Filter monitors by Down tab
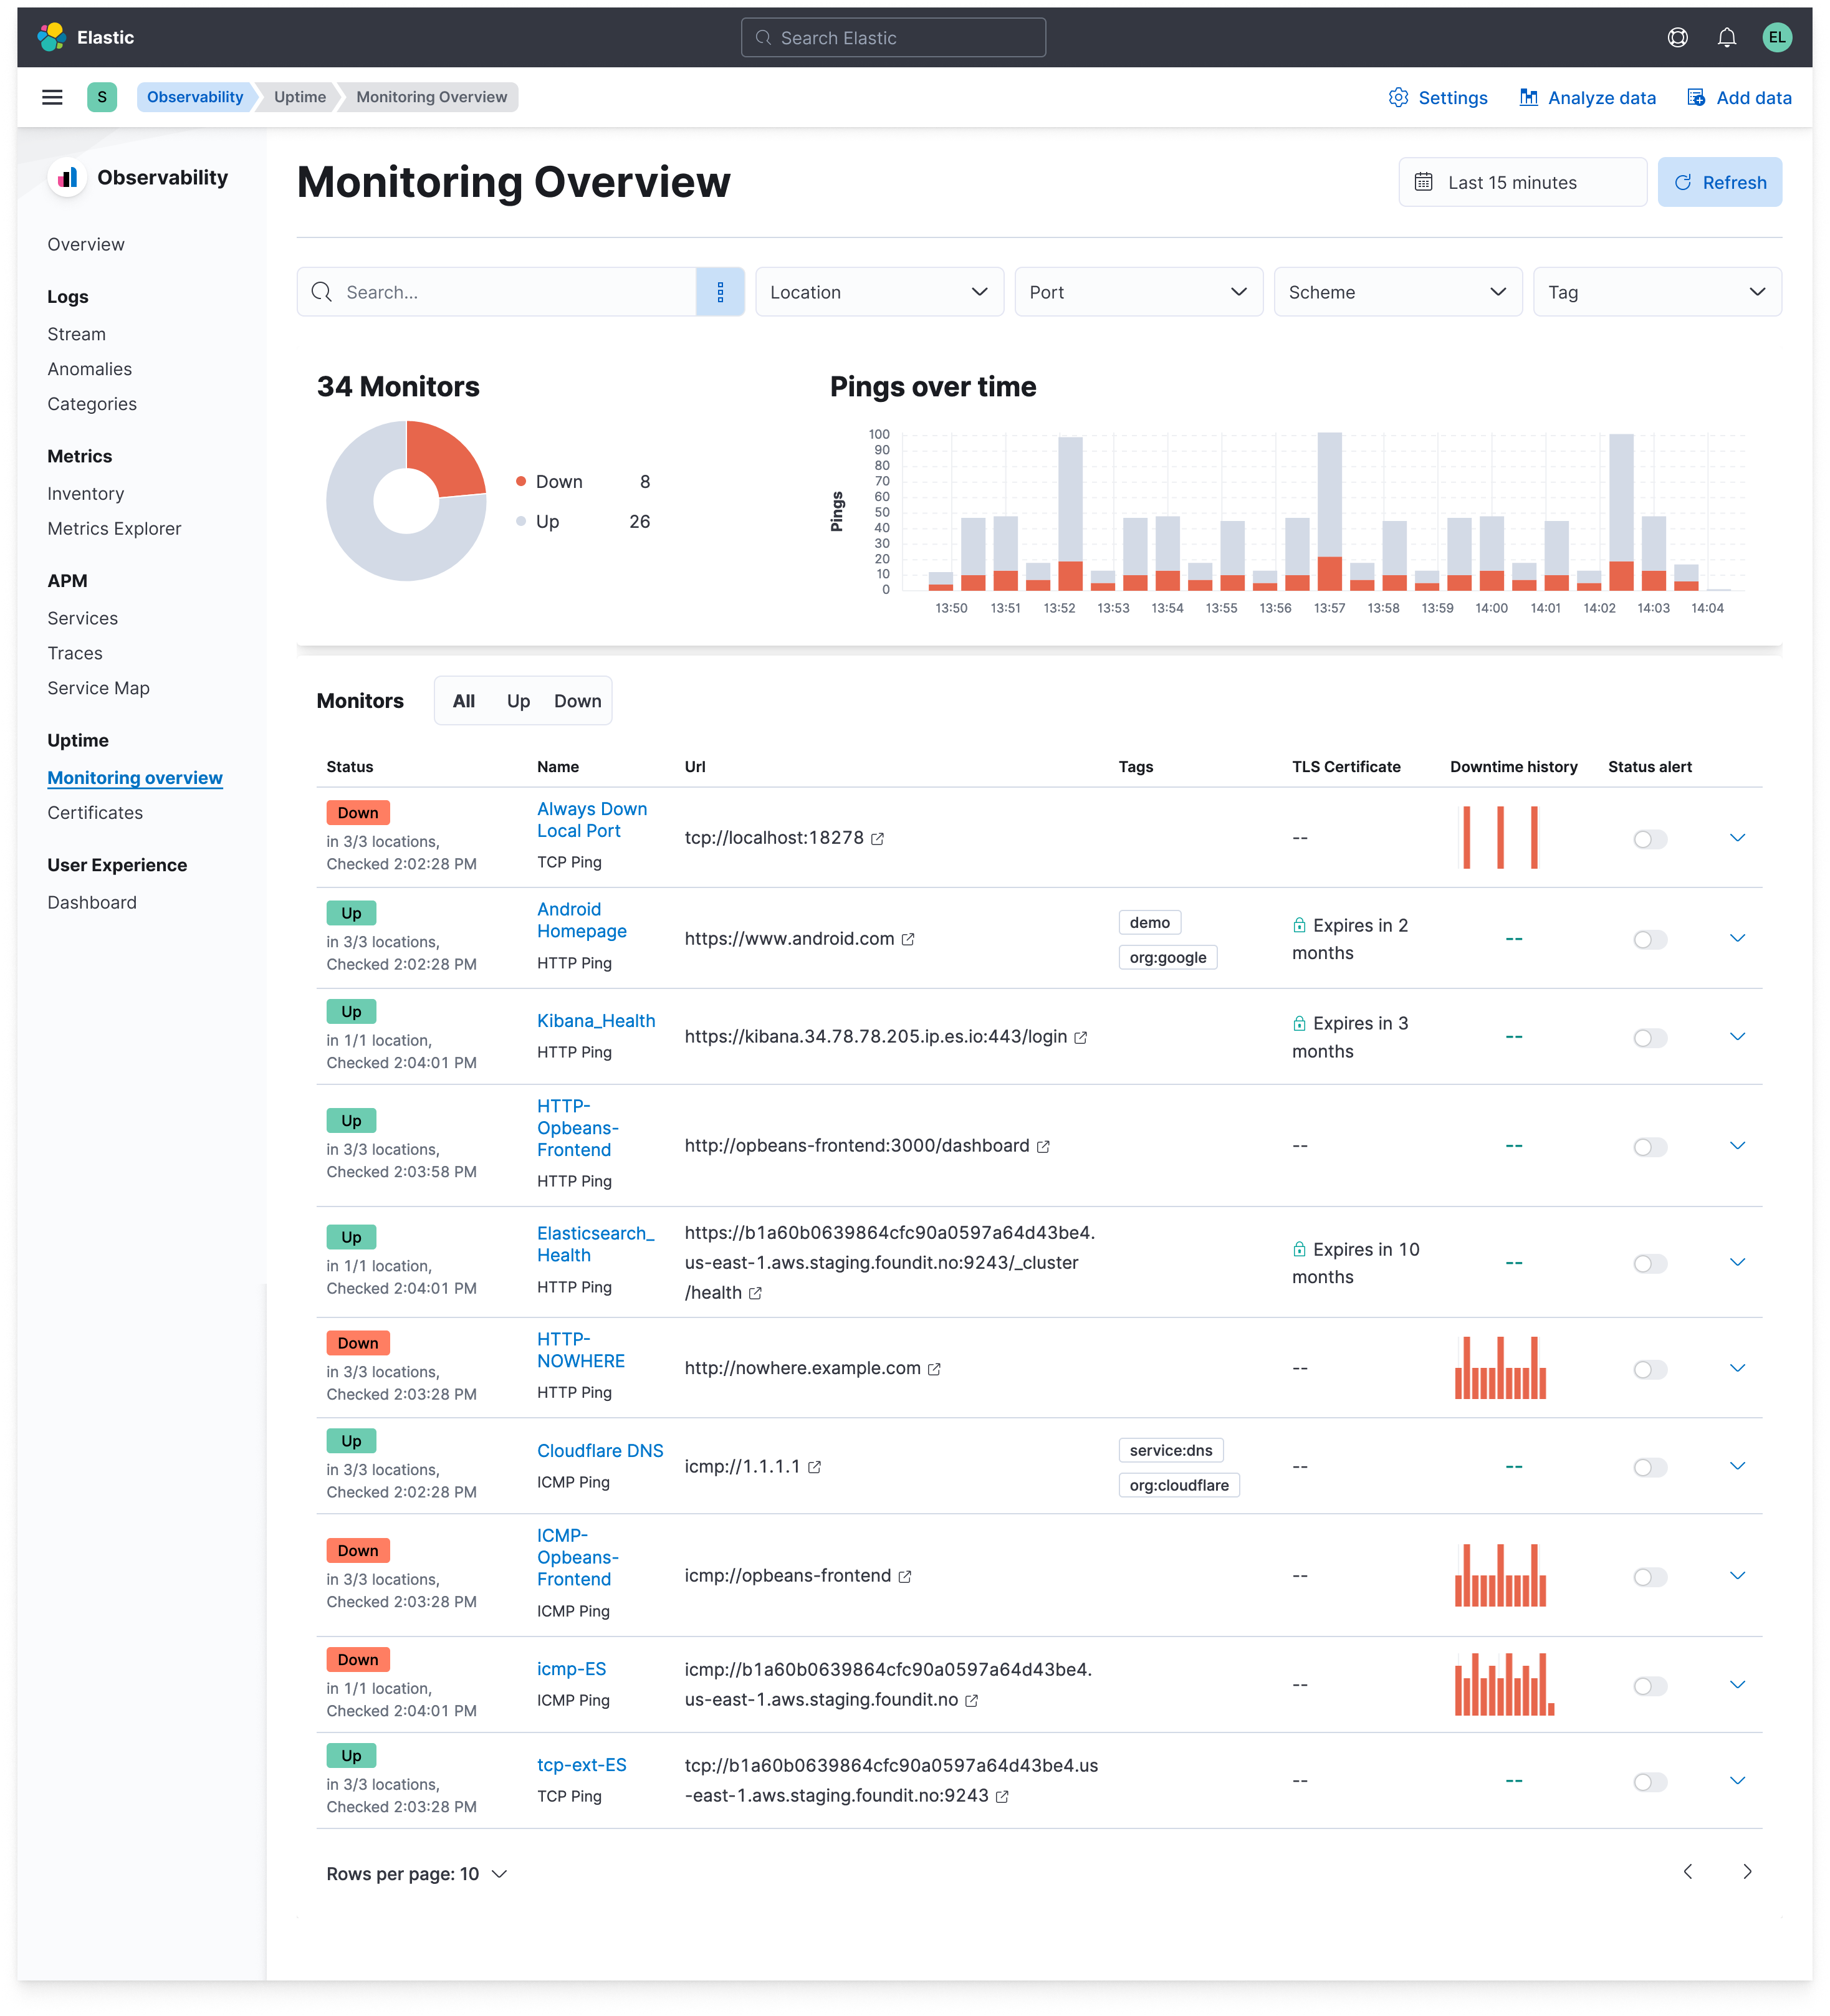The width and height of the screenshot is (1830, 2016). [577, 701]
